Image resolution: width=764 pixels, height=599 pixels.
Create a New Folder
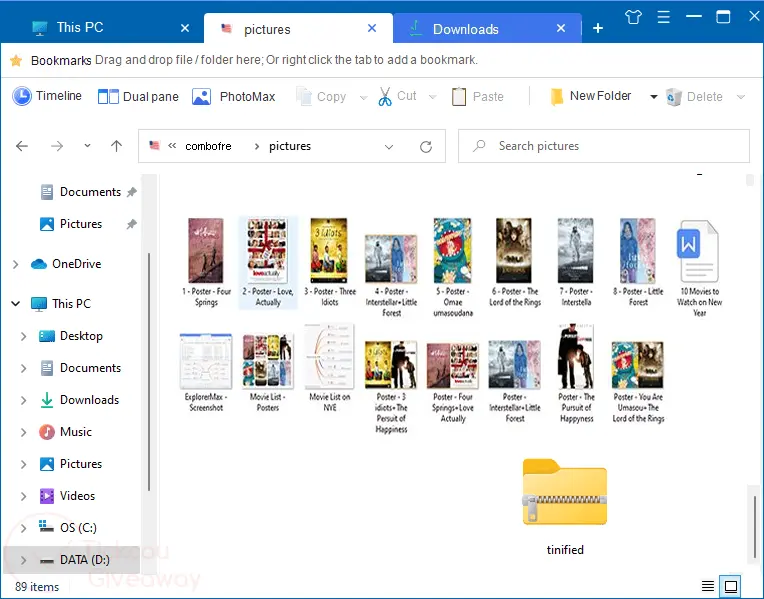pos(591,96)
